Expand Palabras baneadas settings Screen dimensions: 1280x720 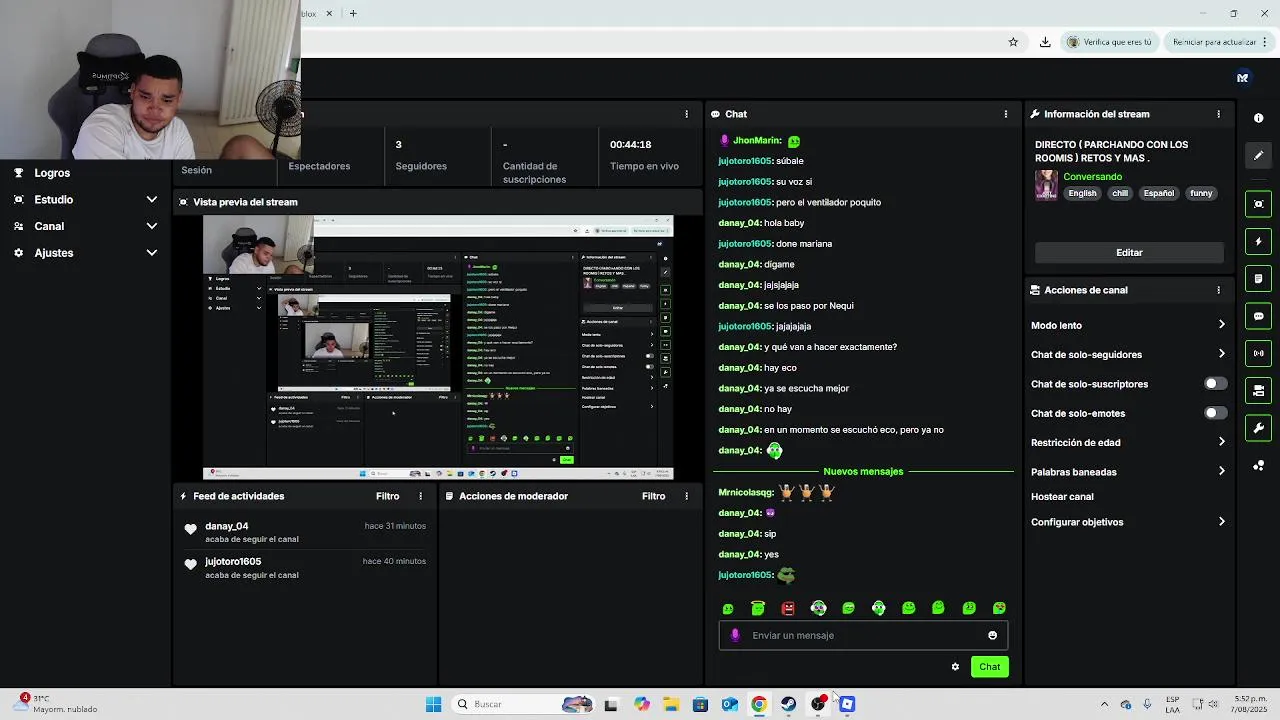point(1221,471)
